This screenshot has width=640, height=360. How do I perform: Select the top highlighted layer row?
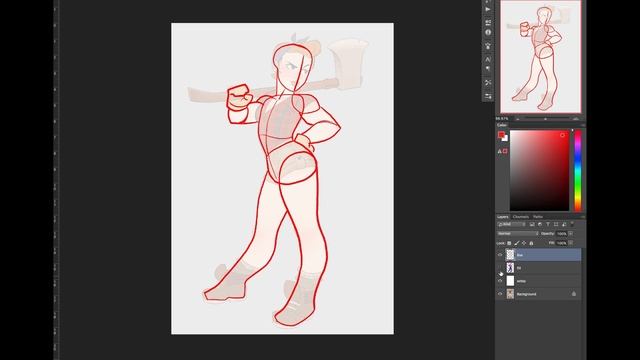pos(539,255)
